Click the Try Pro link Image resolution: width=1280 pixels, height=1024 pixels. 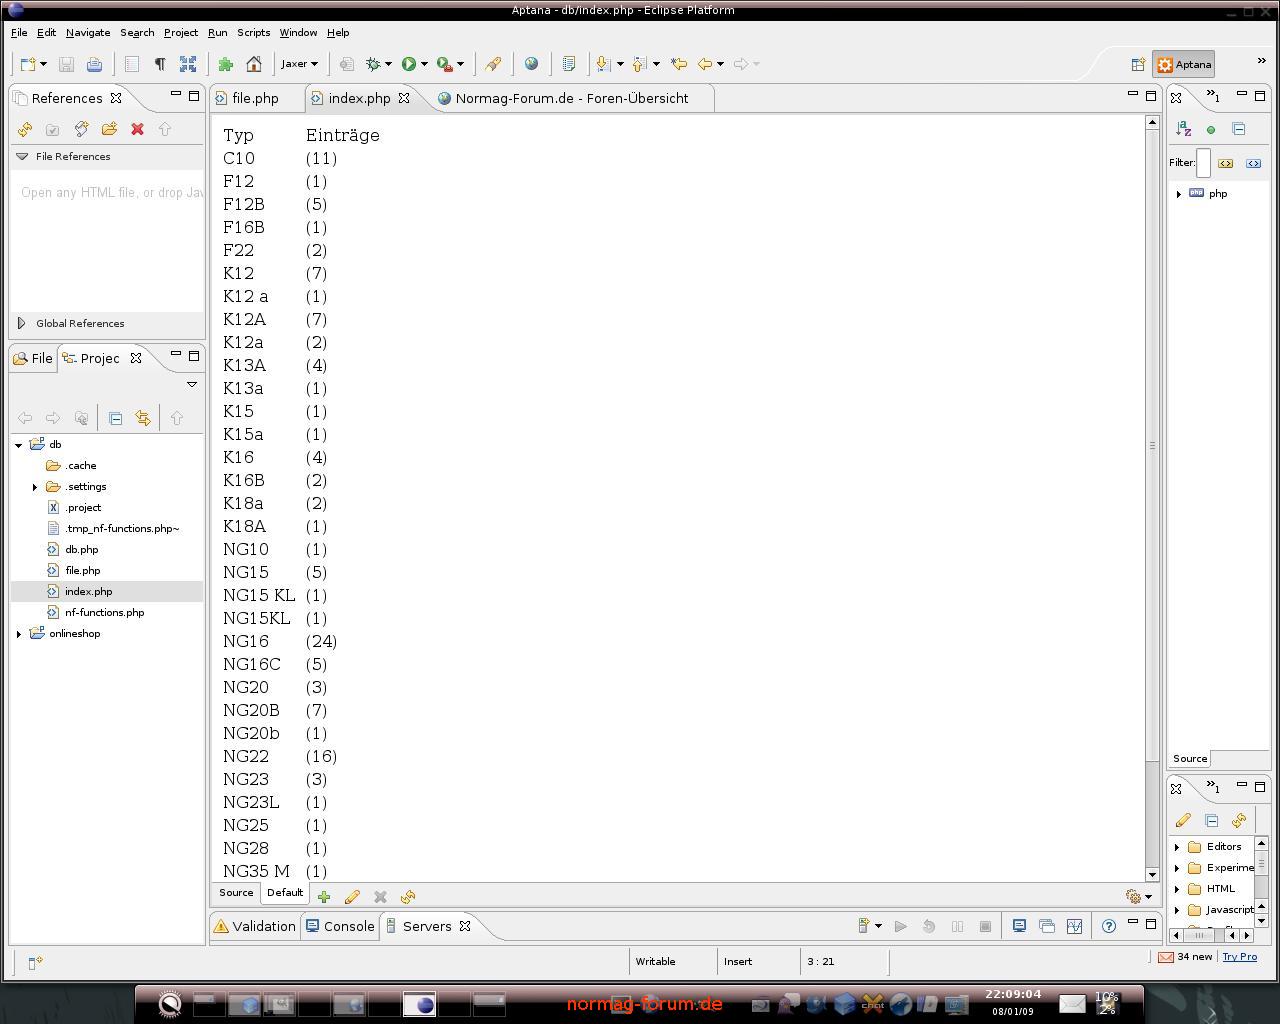pos(1239,957)
